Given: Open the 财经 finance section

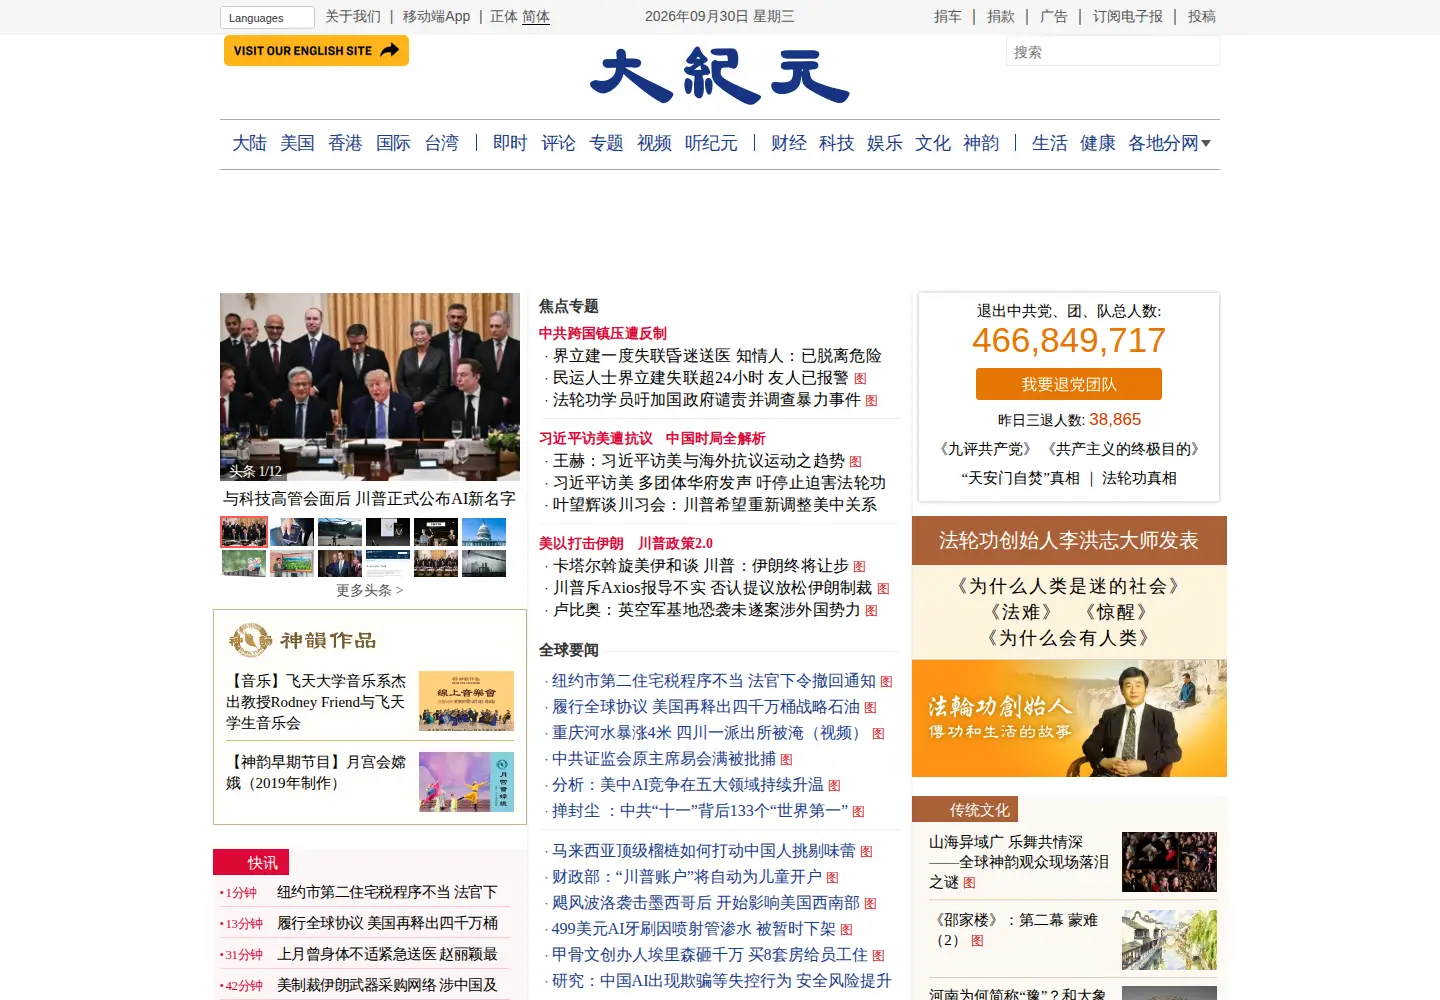Looking at the screenshot, I should pyautogui.click(x=788, y=143).
